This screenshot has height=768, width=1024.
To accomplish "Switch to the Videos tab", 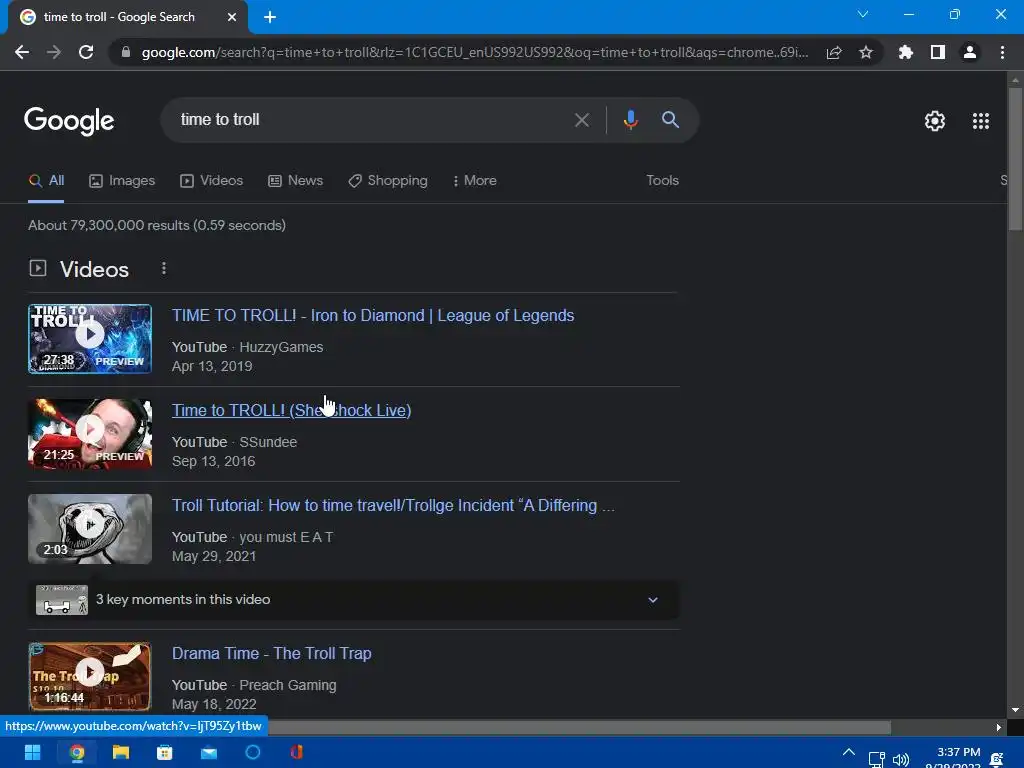I will (212, 181).
